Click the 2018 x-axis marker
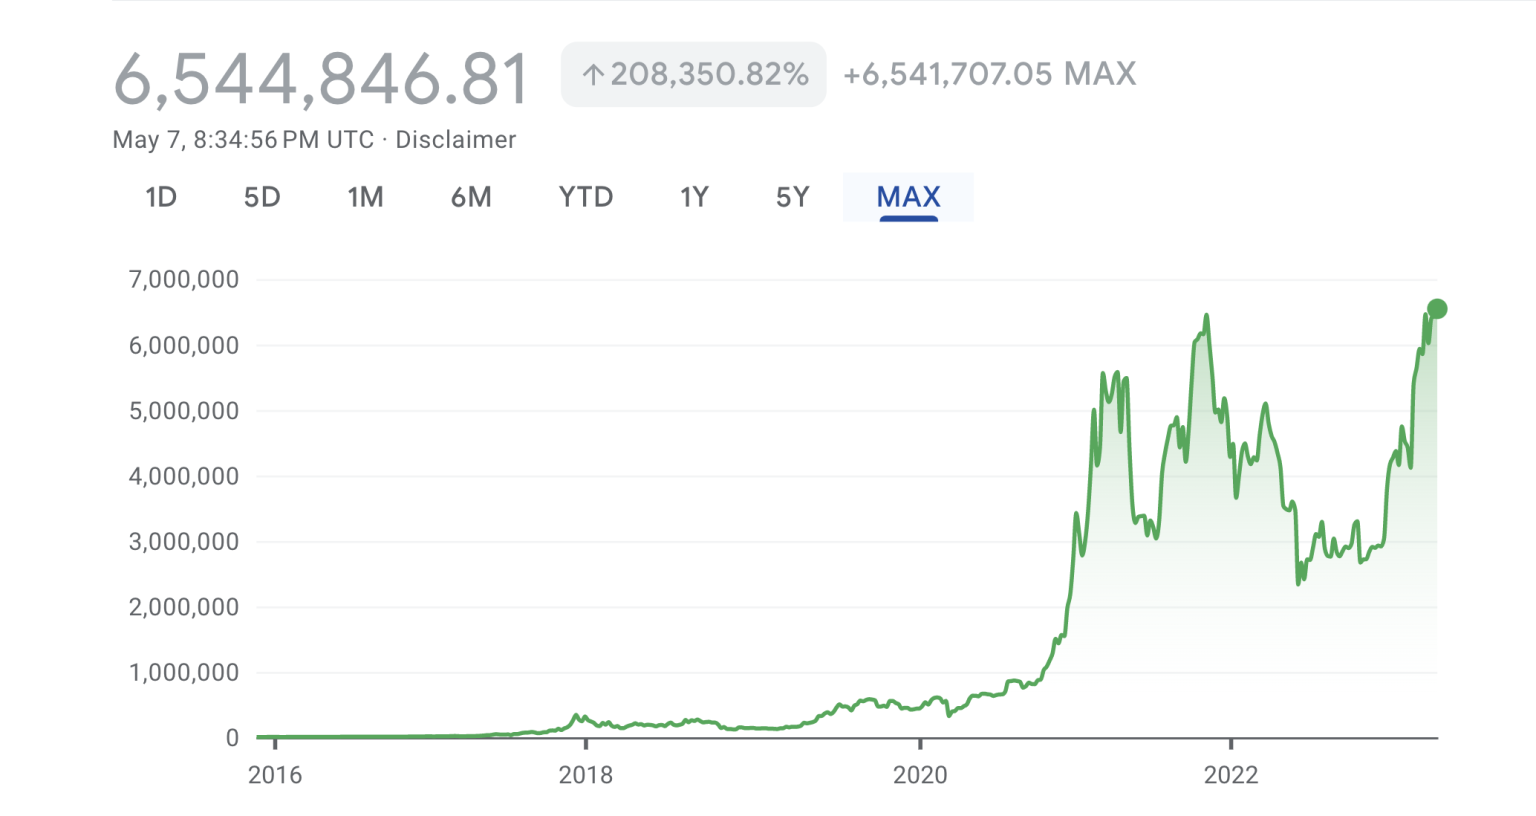The height and width of the screenshot is (816, 1536). point(586,775)
